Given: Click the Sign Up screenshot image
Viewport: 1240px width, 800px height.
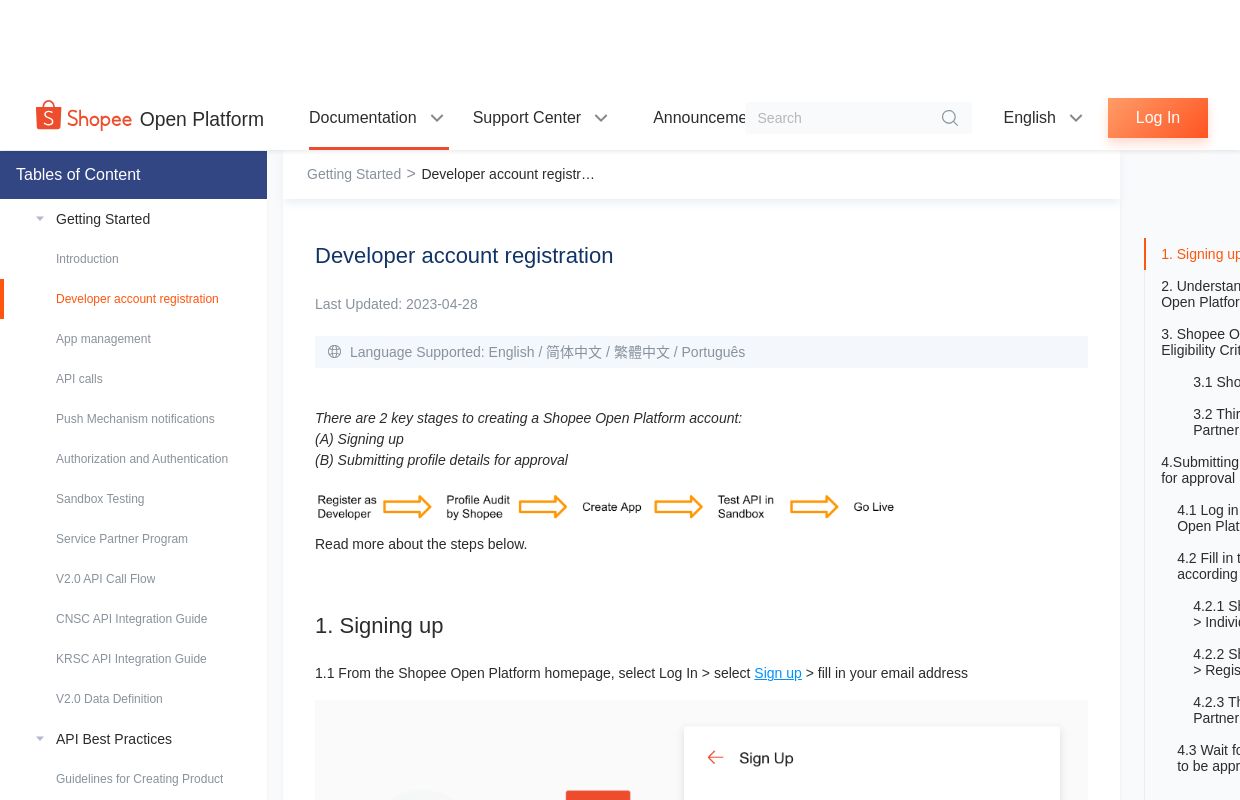Looking at the screenshot, I should (x=701, y=750).
